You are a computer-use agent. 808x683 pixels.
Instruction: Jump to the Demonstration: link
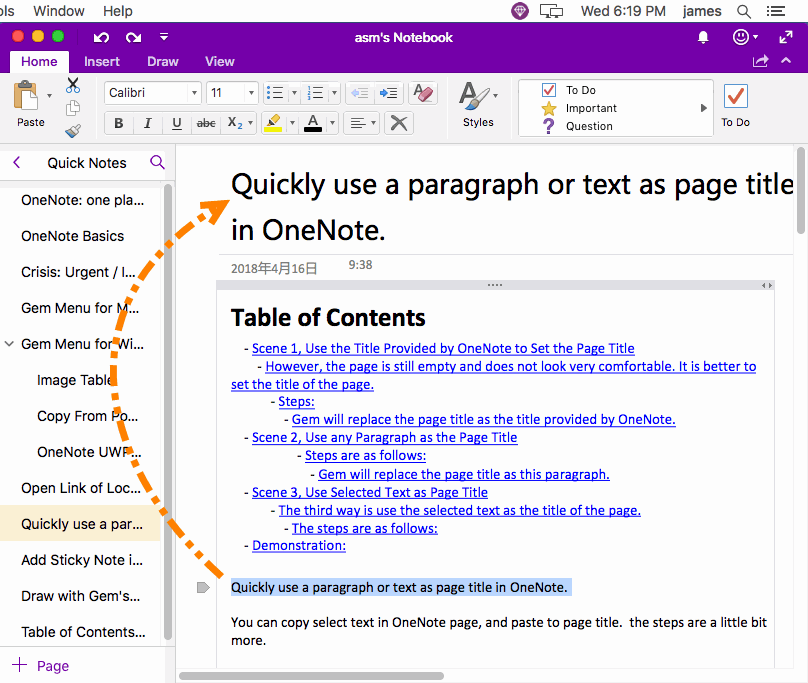coord(299,545)
